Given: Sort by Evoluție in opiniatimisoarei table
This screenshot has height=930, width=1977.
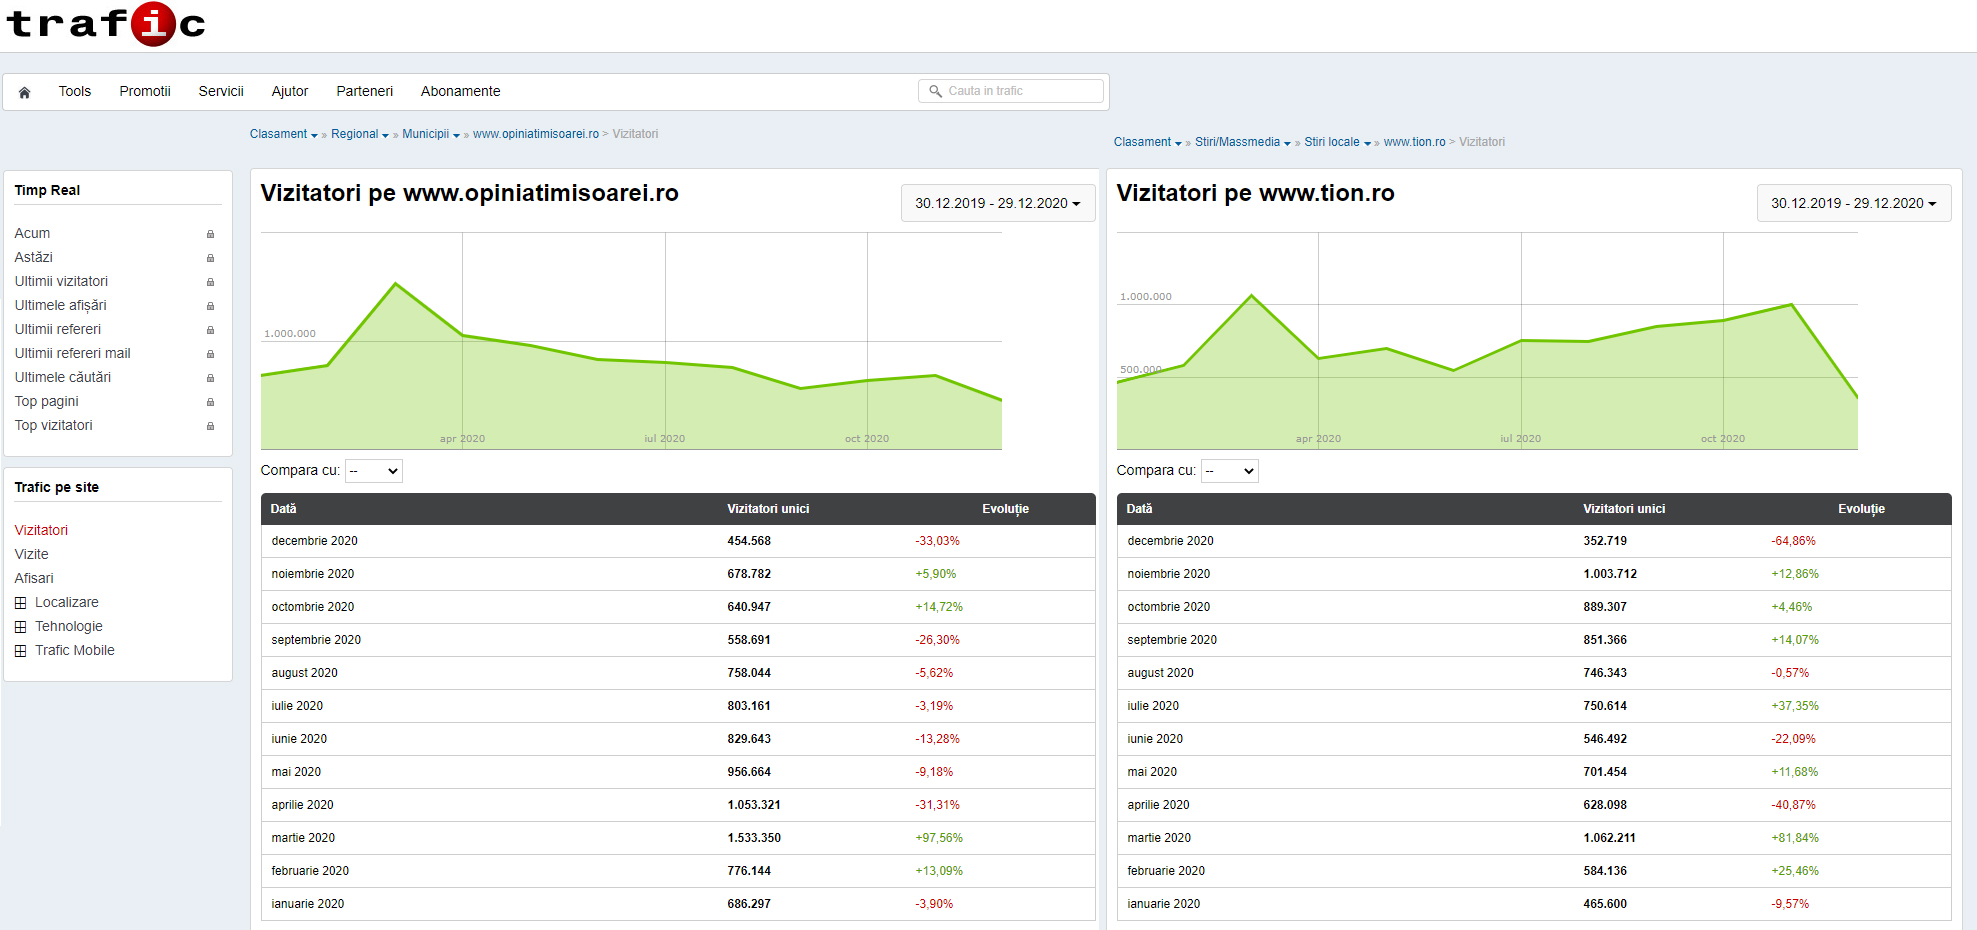Looking at the screenshot, I should click(1005, 509).
